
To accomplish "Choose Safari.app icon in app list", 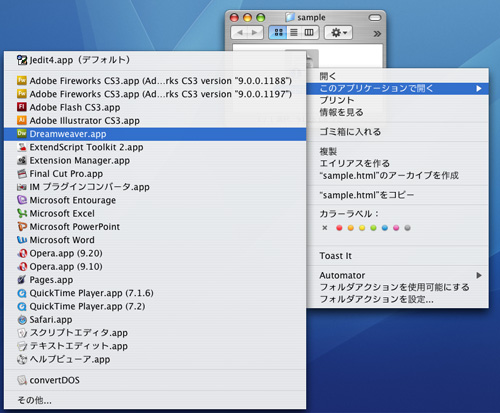I will [22, 319].
